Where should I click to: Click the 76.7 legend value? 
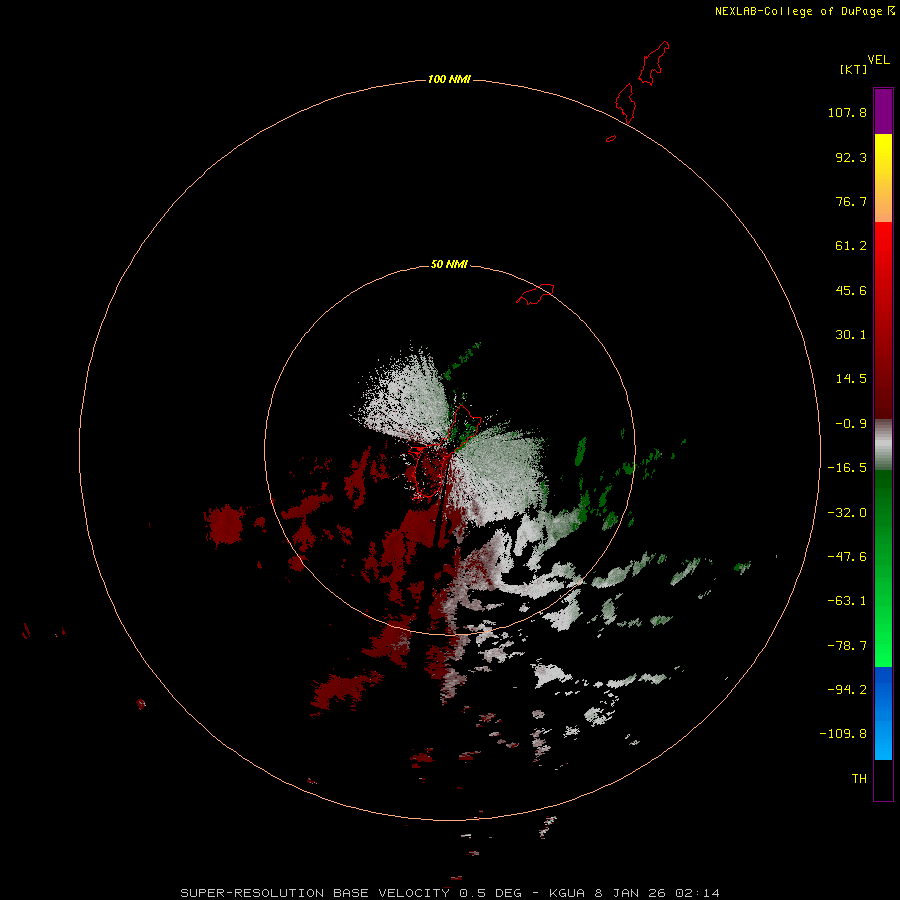point(851,201)
